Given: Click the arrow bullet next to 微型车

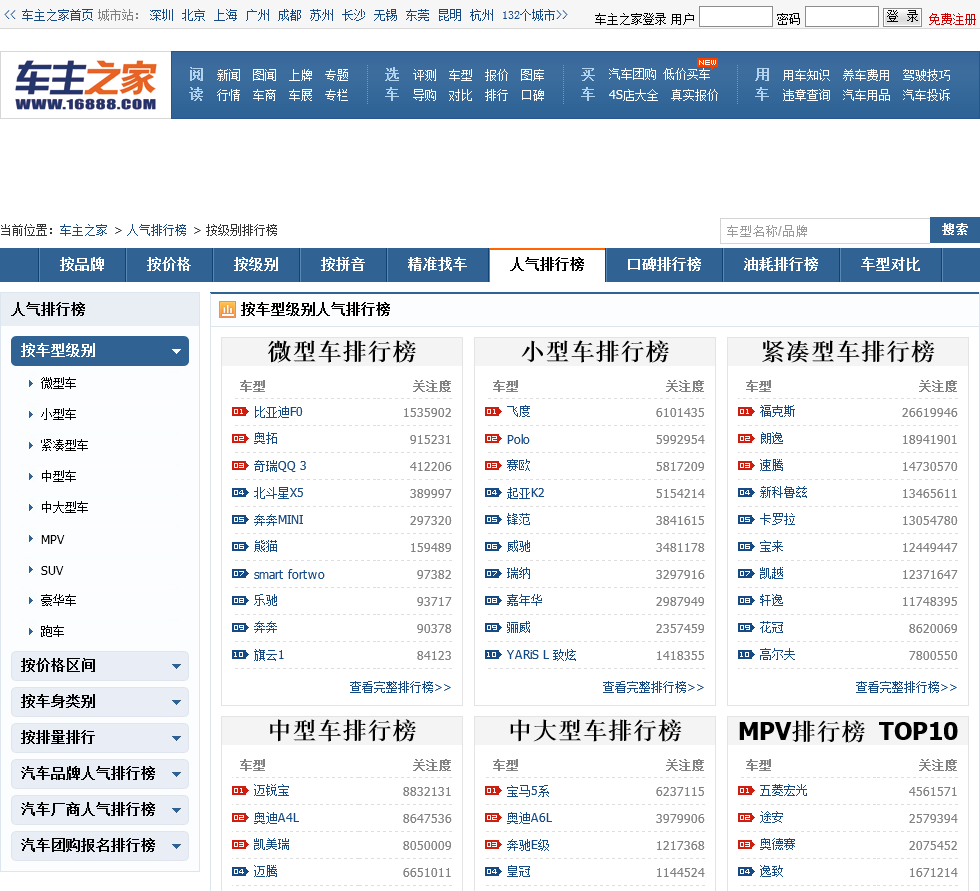Looking at the screenshot, I should pos(31,383).
